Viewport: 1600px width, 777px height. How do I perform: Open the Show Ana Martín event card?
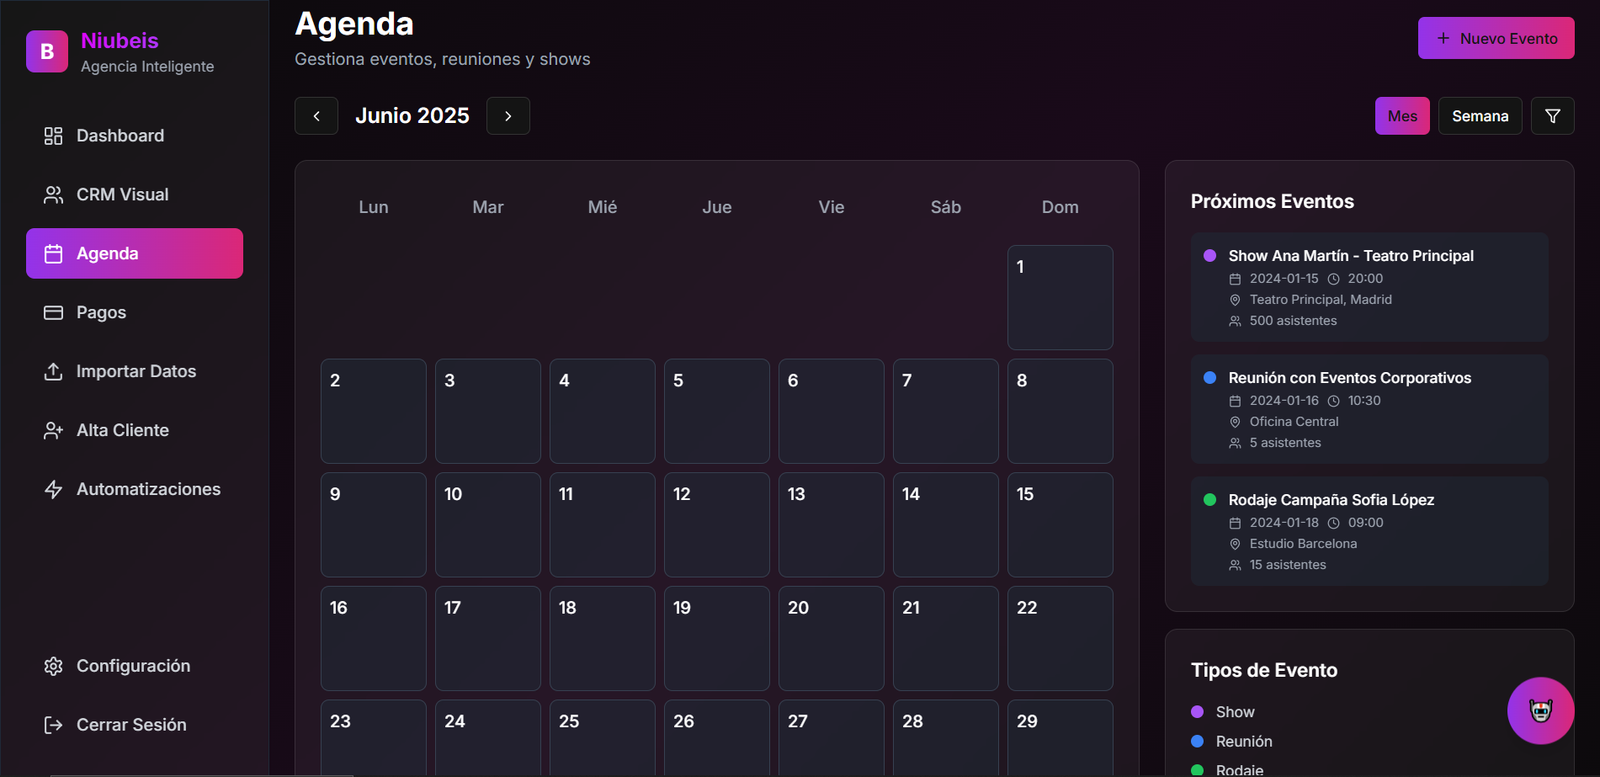[1368, 287]
